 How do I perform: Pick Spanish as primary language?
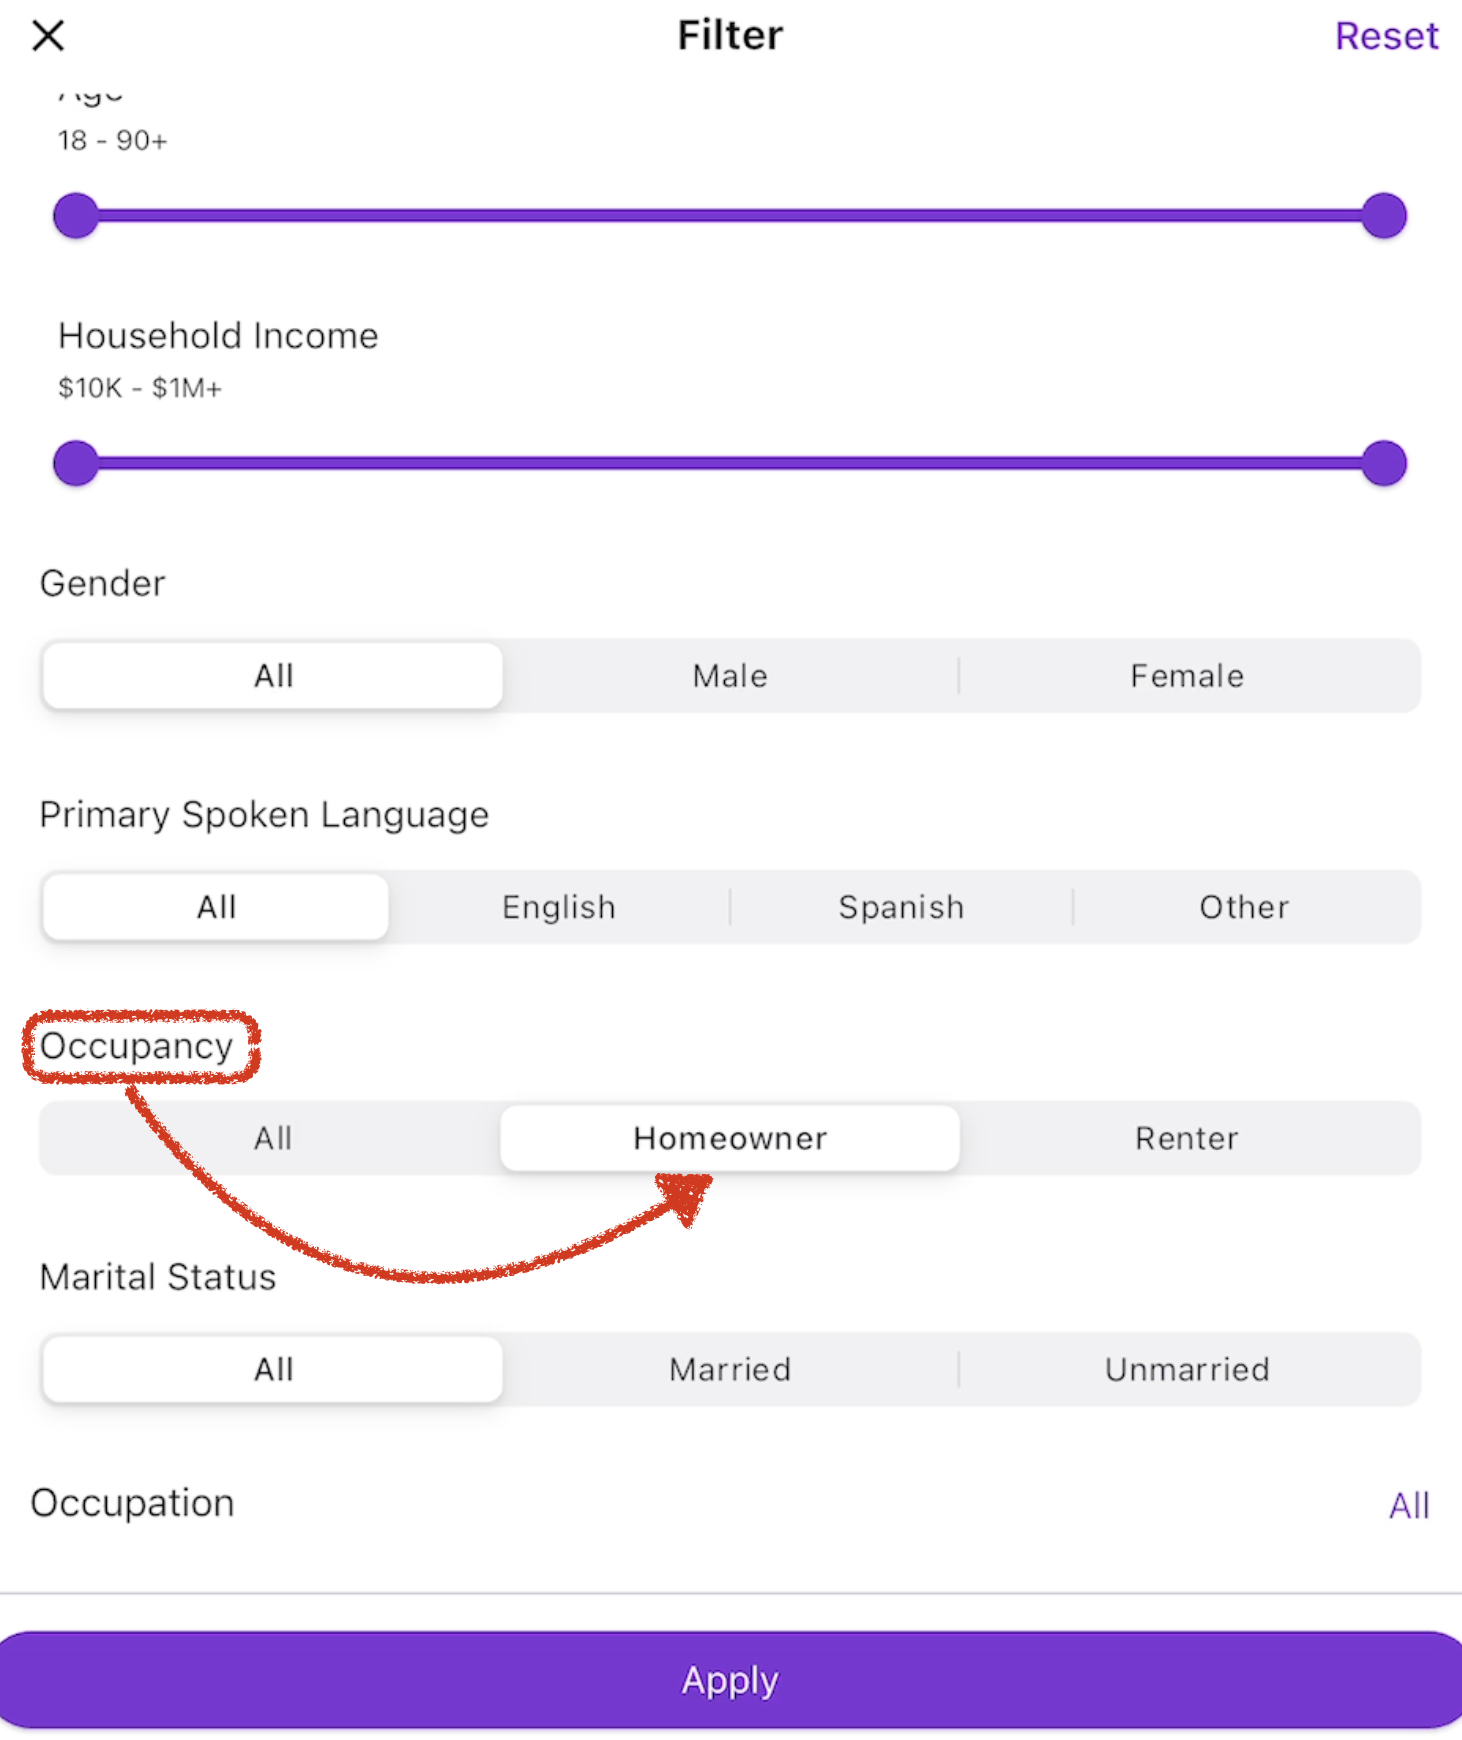tap(901, 907)
